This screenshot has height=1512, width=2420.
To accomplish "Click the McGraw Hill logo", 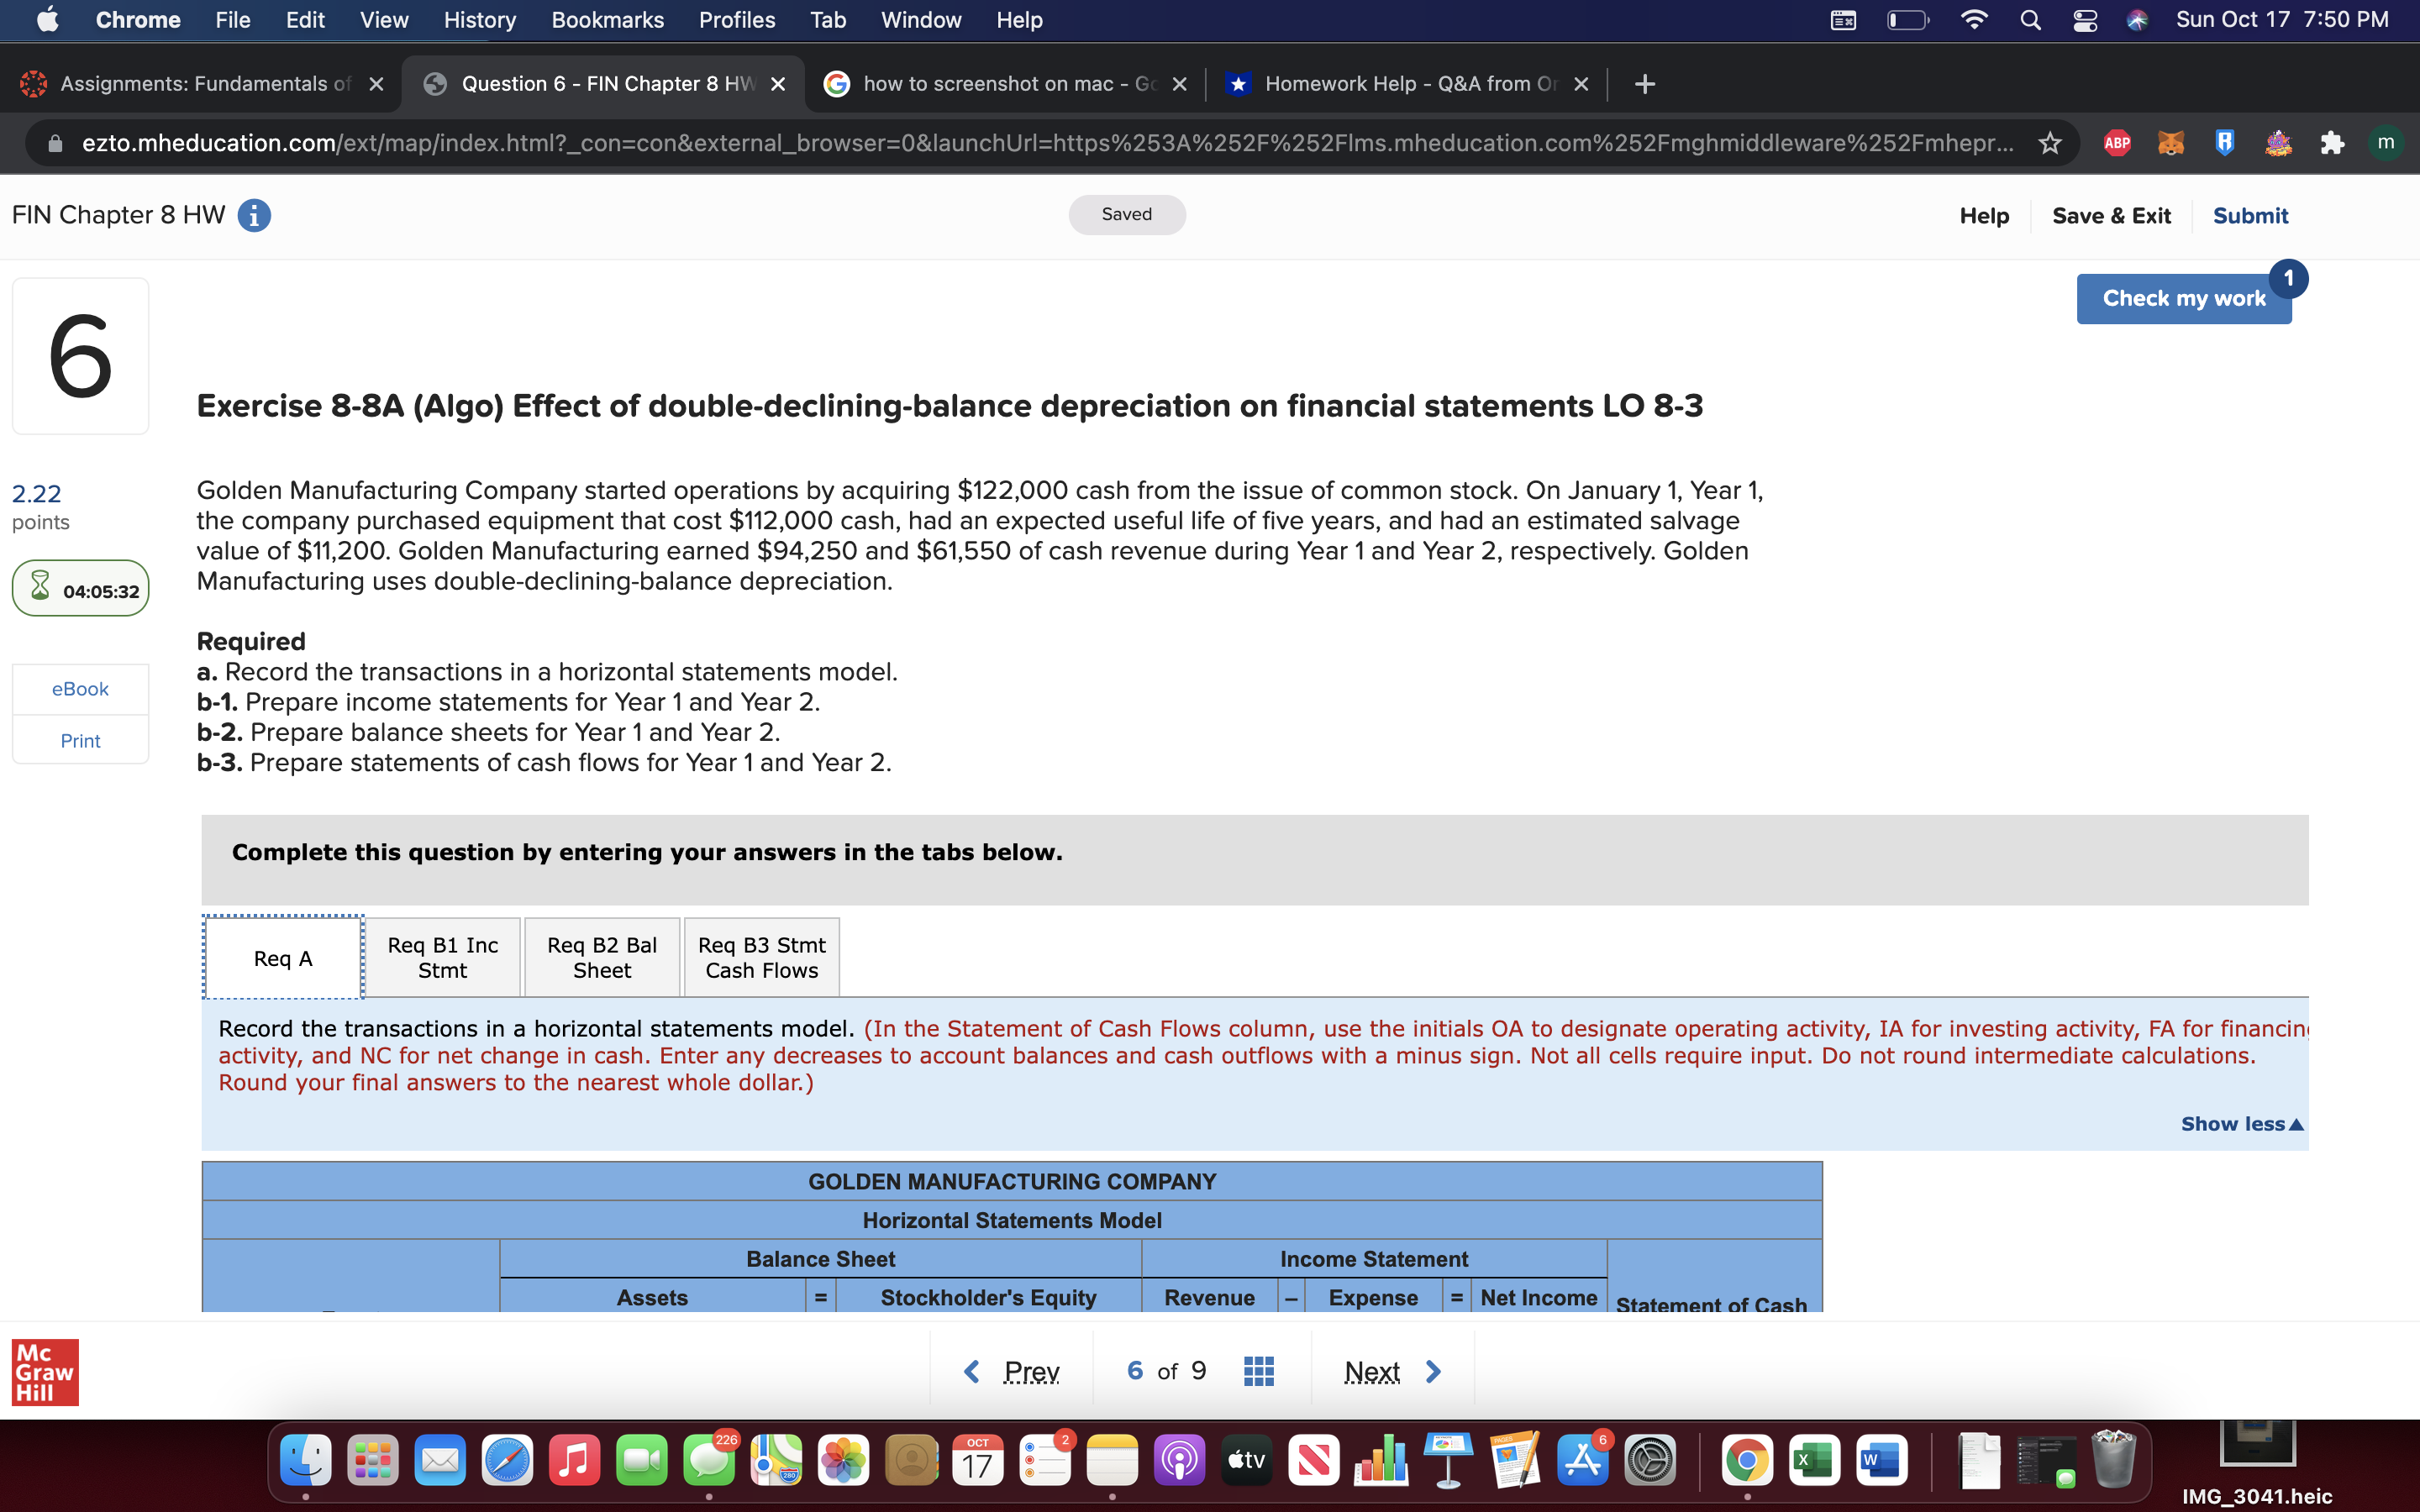I will pyautogui.click(x=45, y=1372).
